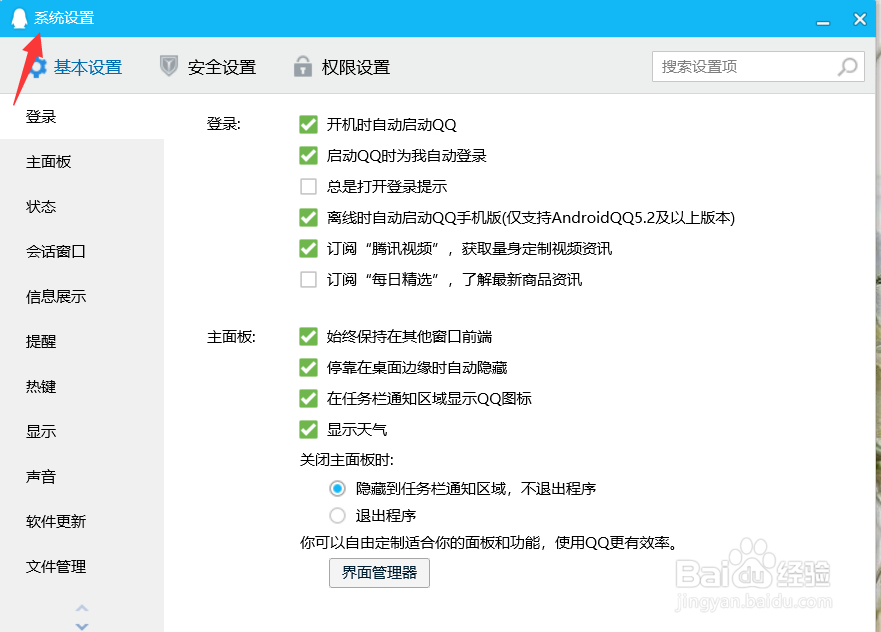
Task: Uncheck the 订阅腾讯视频 option
Action: coord(308,248)
